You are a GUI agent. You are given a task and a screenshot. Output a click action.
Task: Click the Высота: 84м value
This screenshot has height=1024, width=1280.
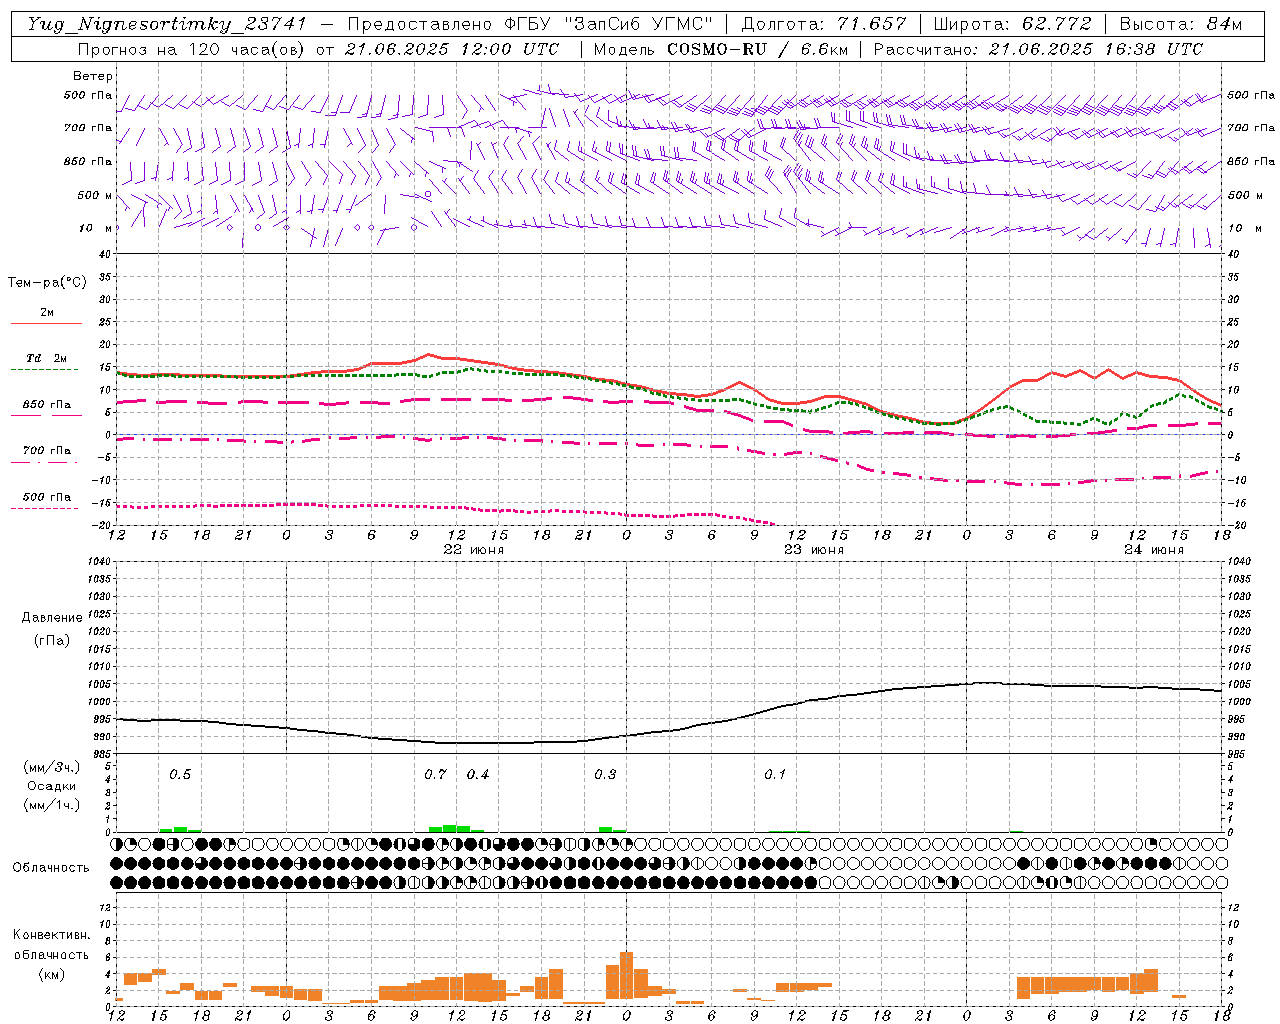point(1180,24)
